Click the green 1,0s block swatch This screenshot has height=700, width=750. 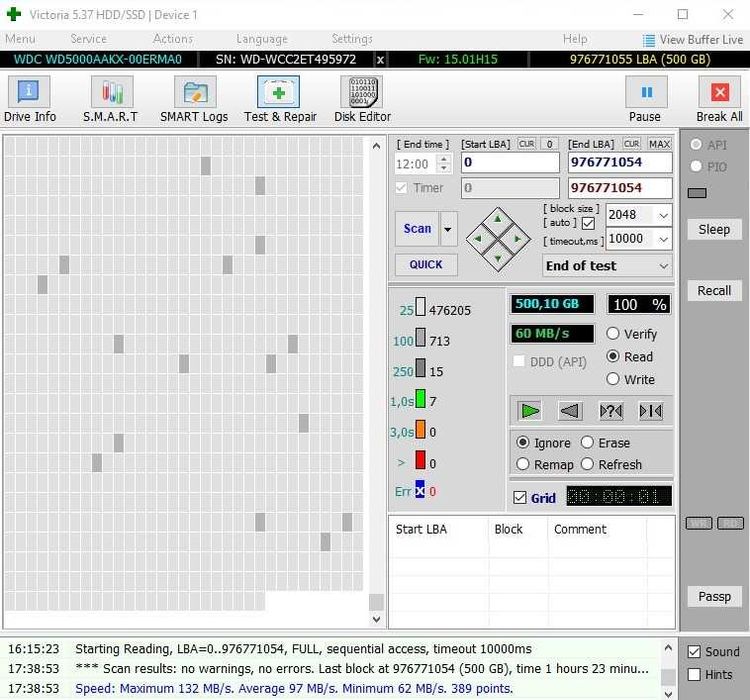click(420, 399)
